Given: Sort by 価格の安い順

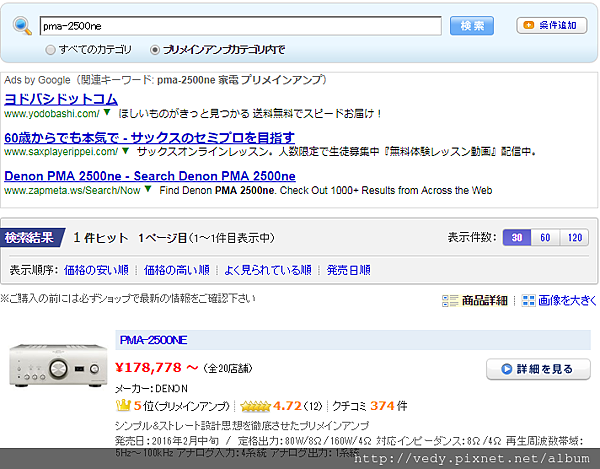Looking at the screenshot, I should 96,270.
